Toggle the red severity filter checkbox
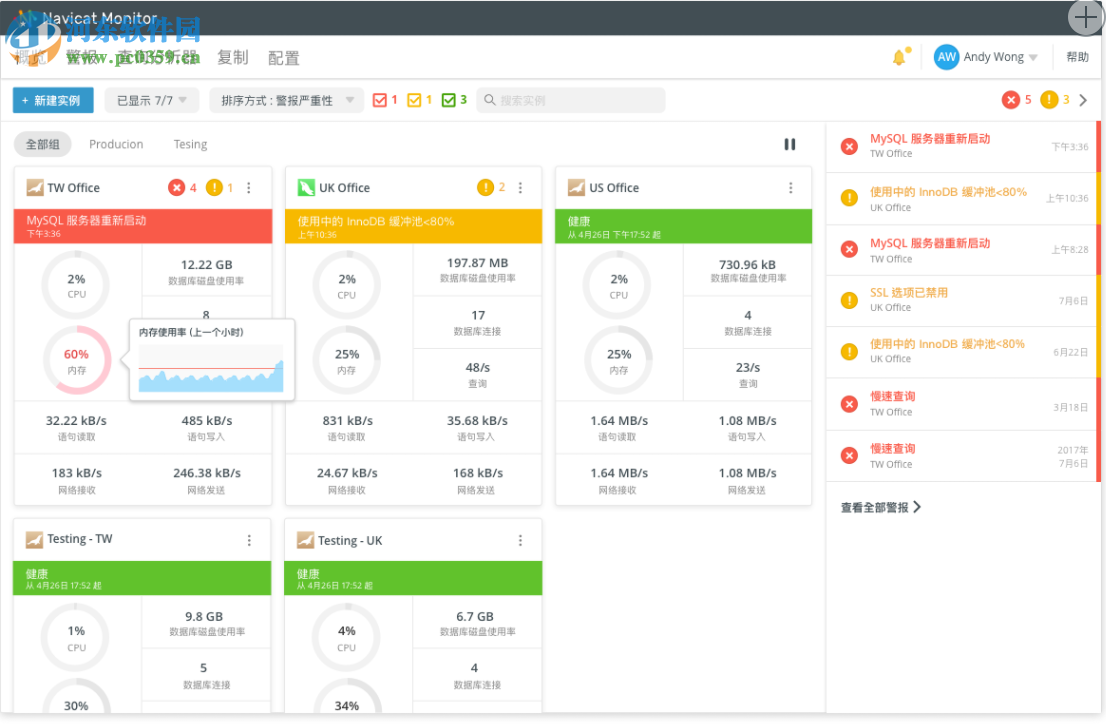The width and height of the screenshot is (1106, 724). [379, 100]
